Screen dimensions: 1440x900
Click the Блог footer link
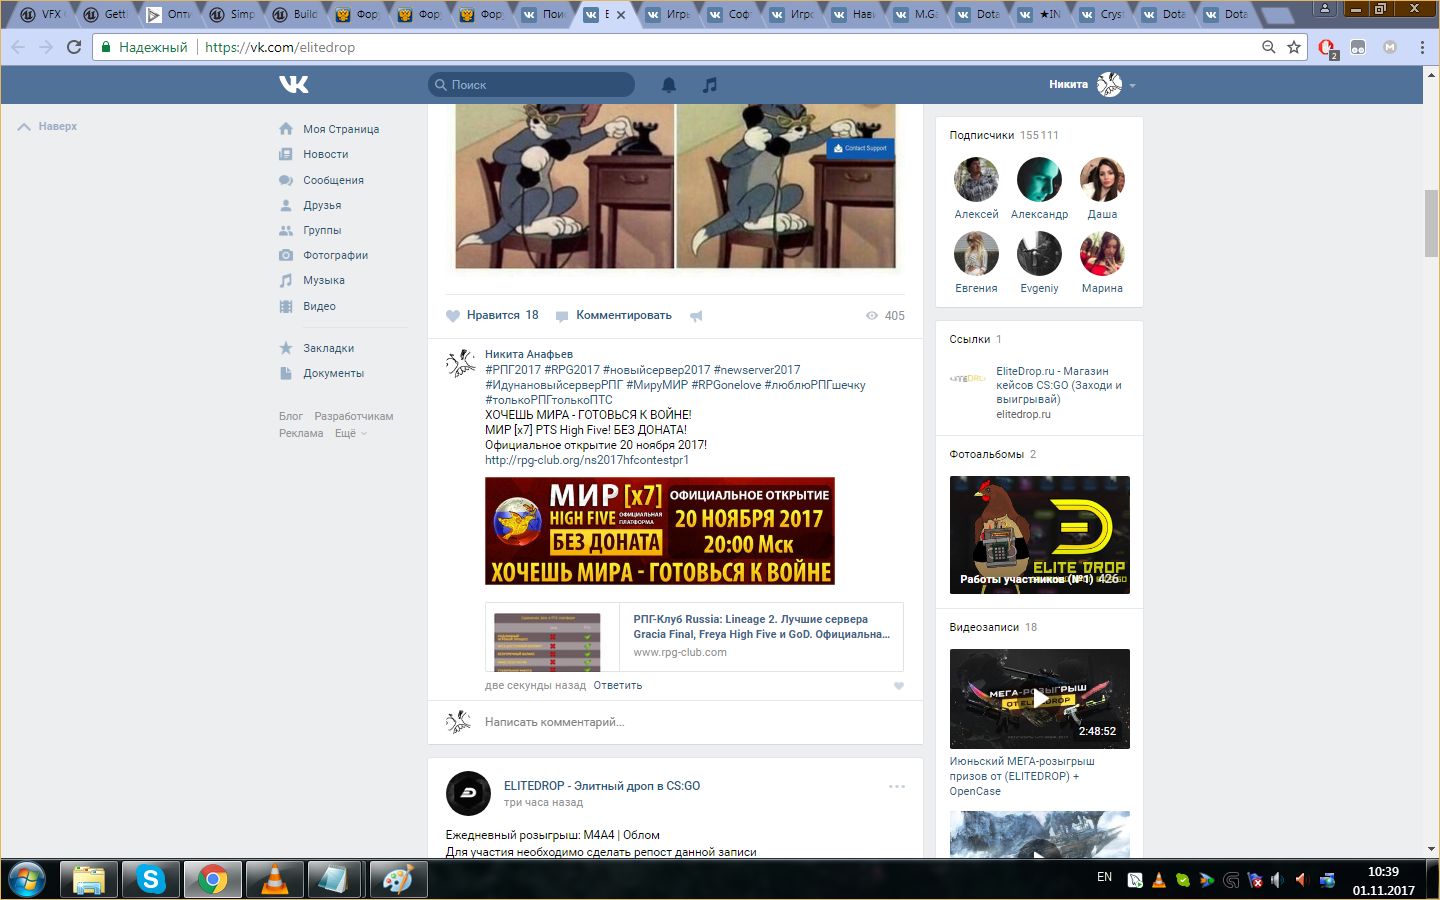click(x=291, y=416)
